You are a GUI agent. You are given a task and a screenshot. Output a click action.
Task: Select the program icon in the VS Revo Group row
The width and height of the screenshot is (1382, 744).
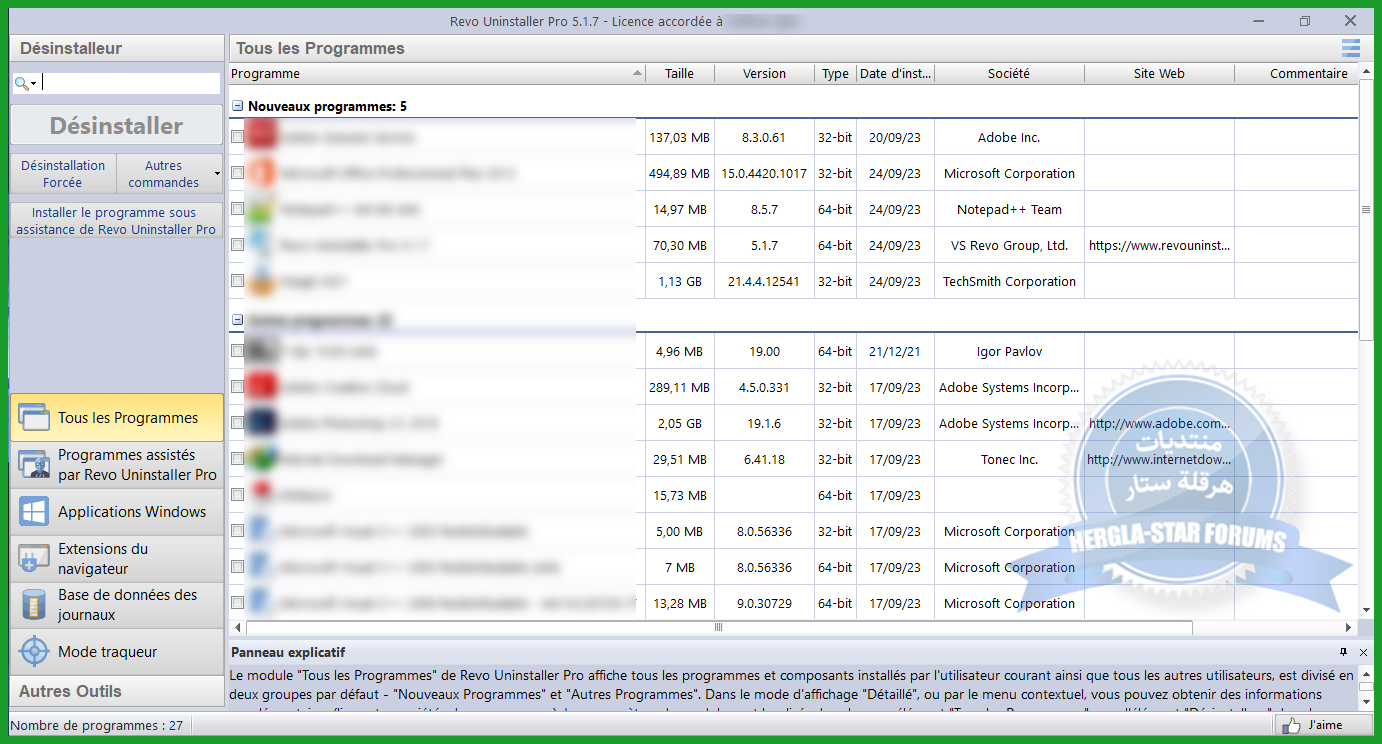tap(260, 245)
